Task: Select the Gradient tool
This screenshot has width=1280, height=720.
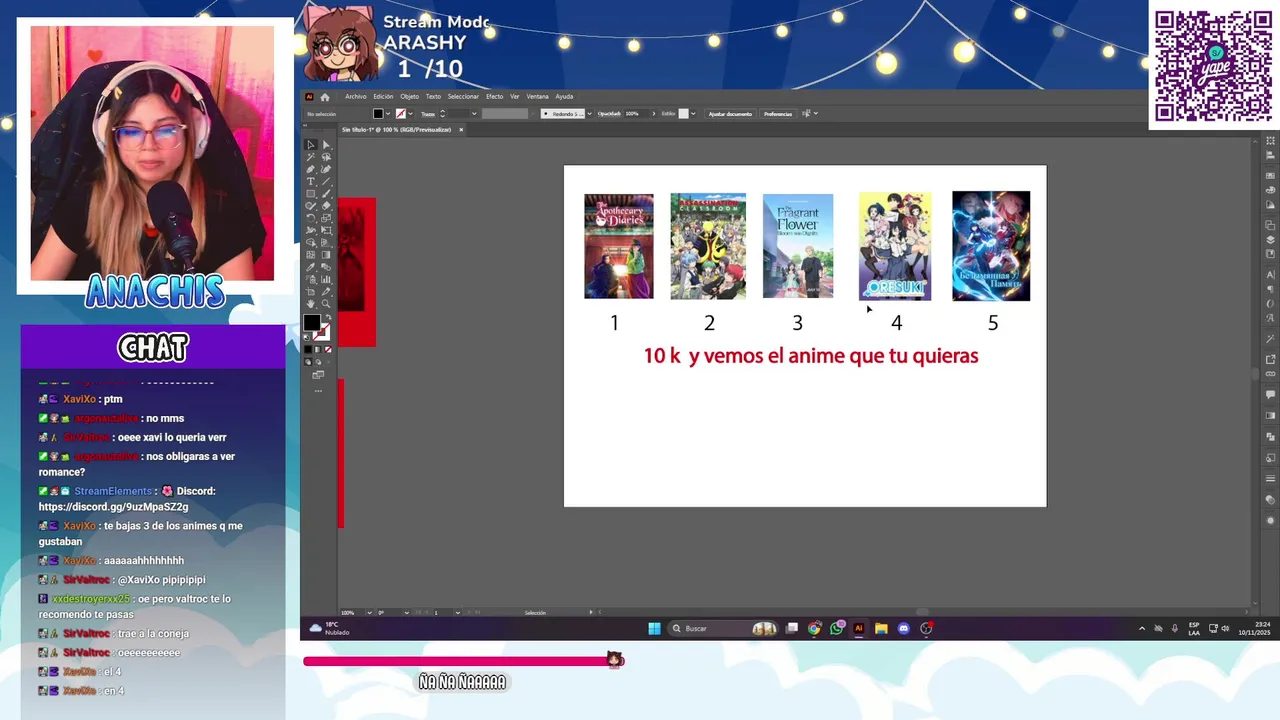Action: (x=326, y=254)
